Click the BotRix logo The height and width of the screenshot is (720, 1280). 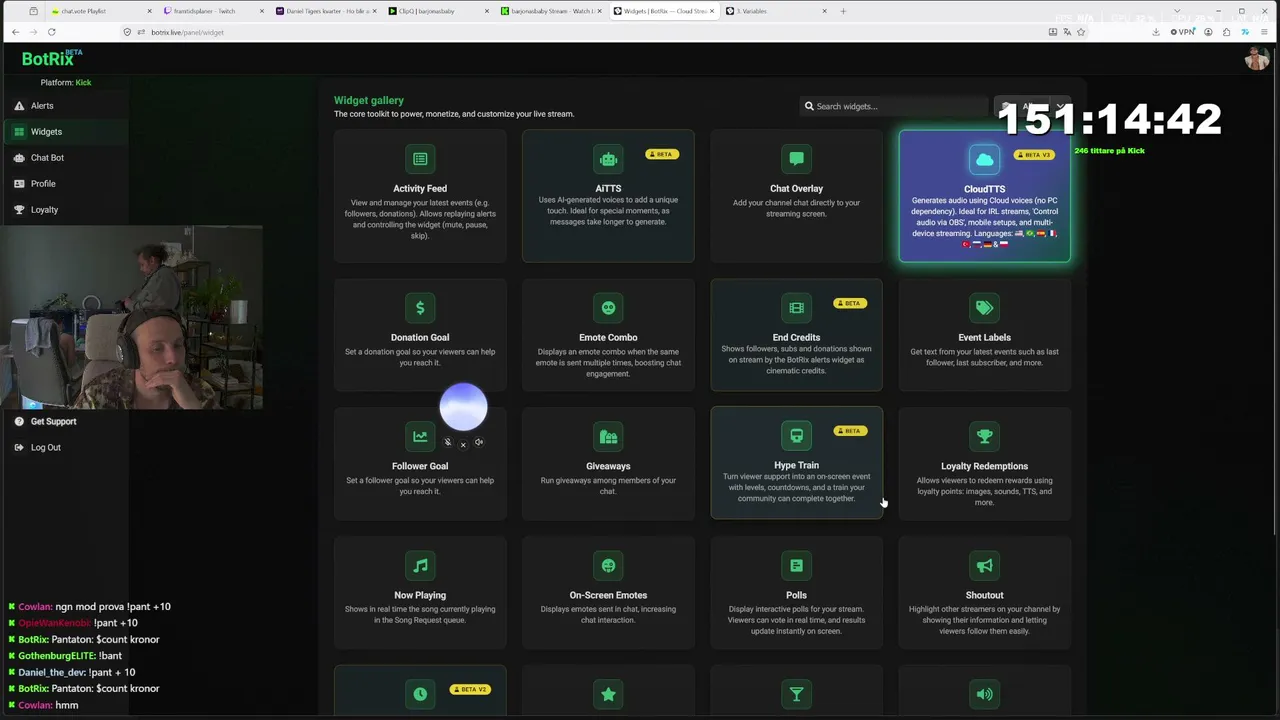coord(52,58)
